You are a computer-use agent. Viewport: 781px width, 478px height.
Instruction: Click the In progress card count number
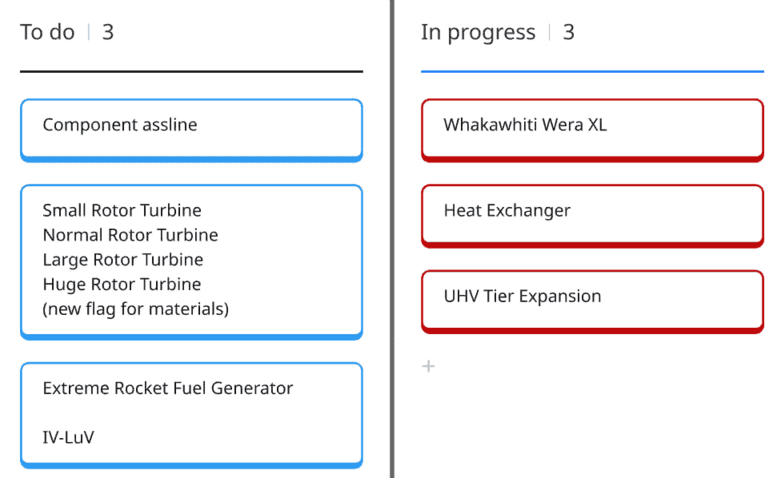pos(569,32)
